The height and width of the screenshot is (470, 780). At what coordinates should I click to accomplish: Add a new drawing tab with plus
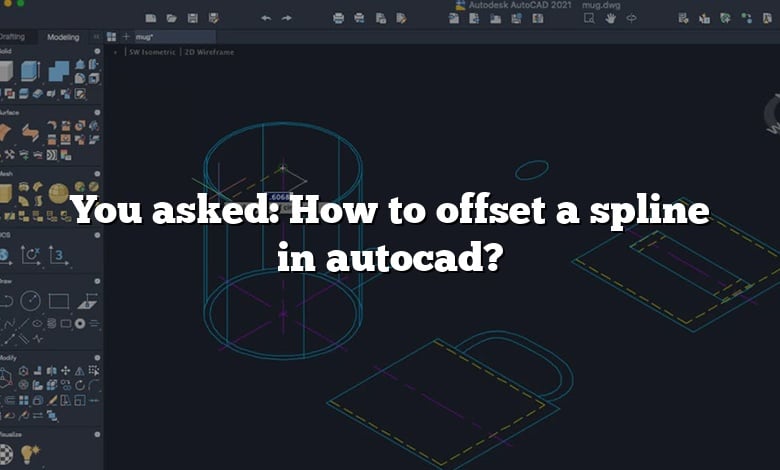click(x=126, y=36)
